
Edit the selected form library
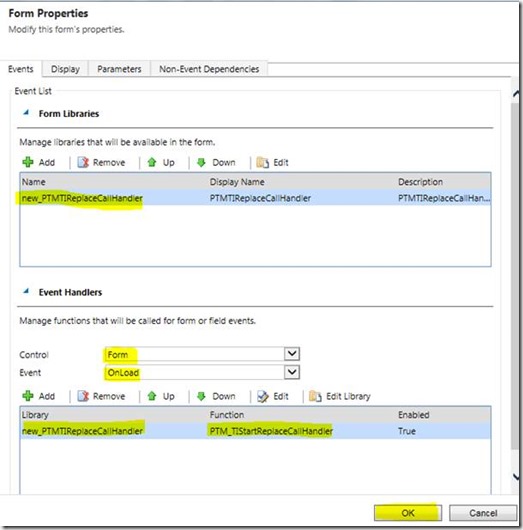(272, 163)
